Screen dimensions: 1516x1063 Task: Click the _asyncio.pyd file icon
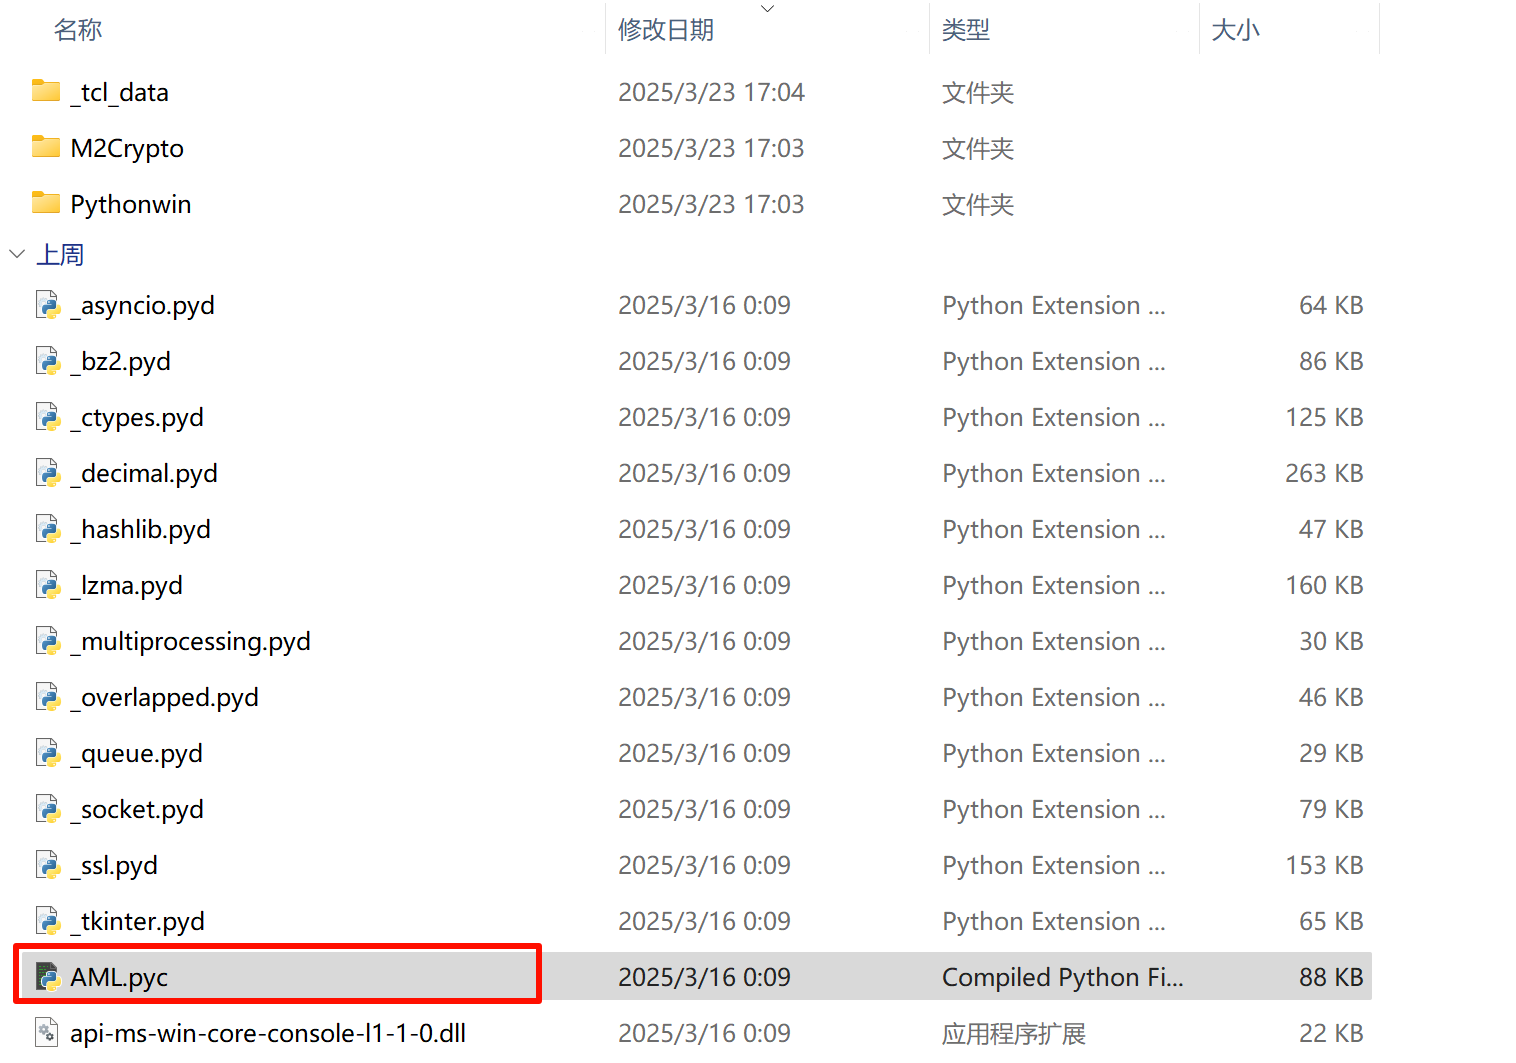point(48,305)
